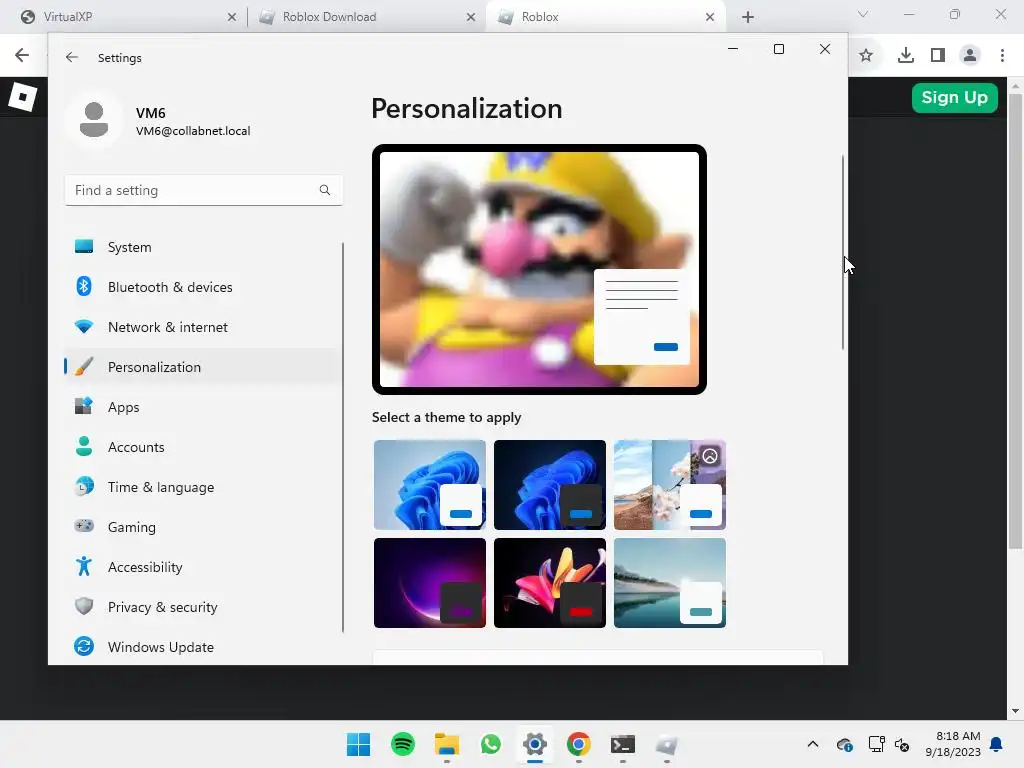Open Gaming settings category

[x=202, y=526]
